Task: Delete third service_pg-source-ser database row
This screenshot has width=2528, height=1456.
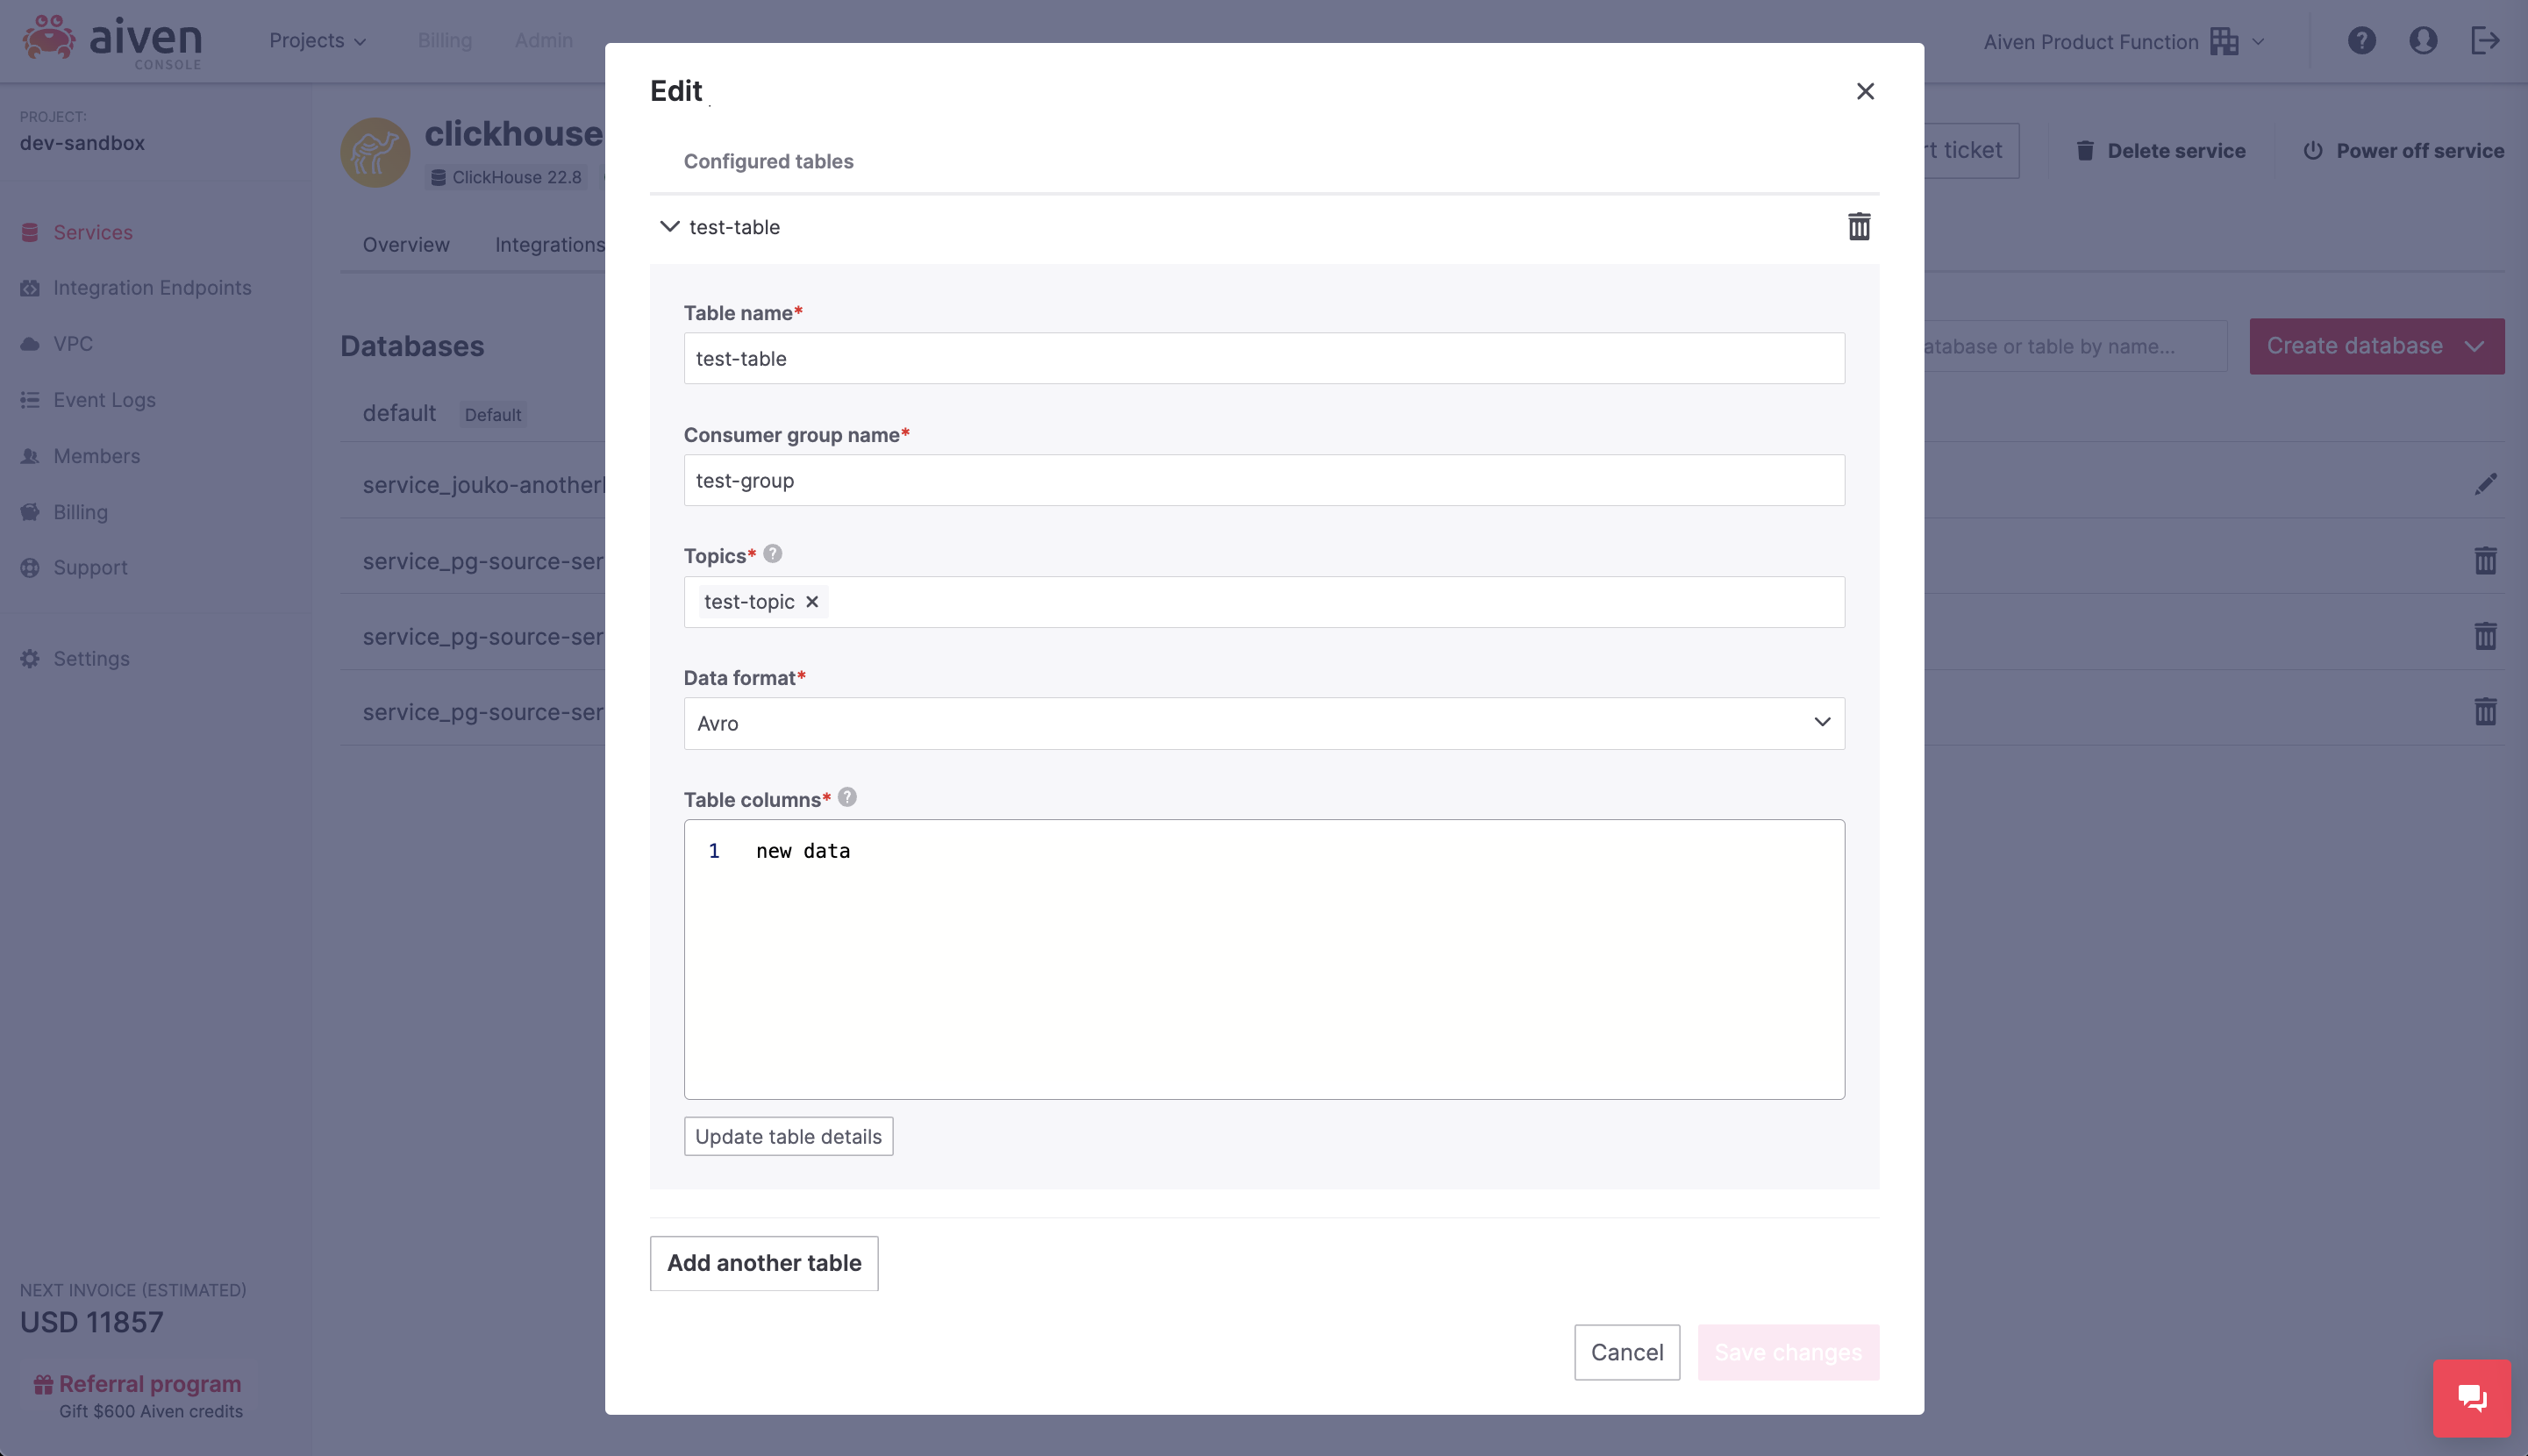Action: 2486,712
